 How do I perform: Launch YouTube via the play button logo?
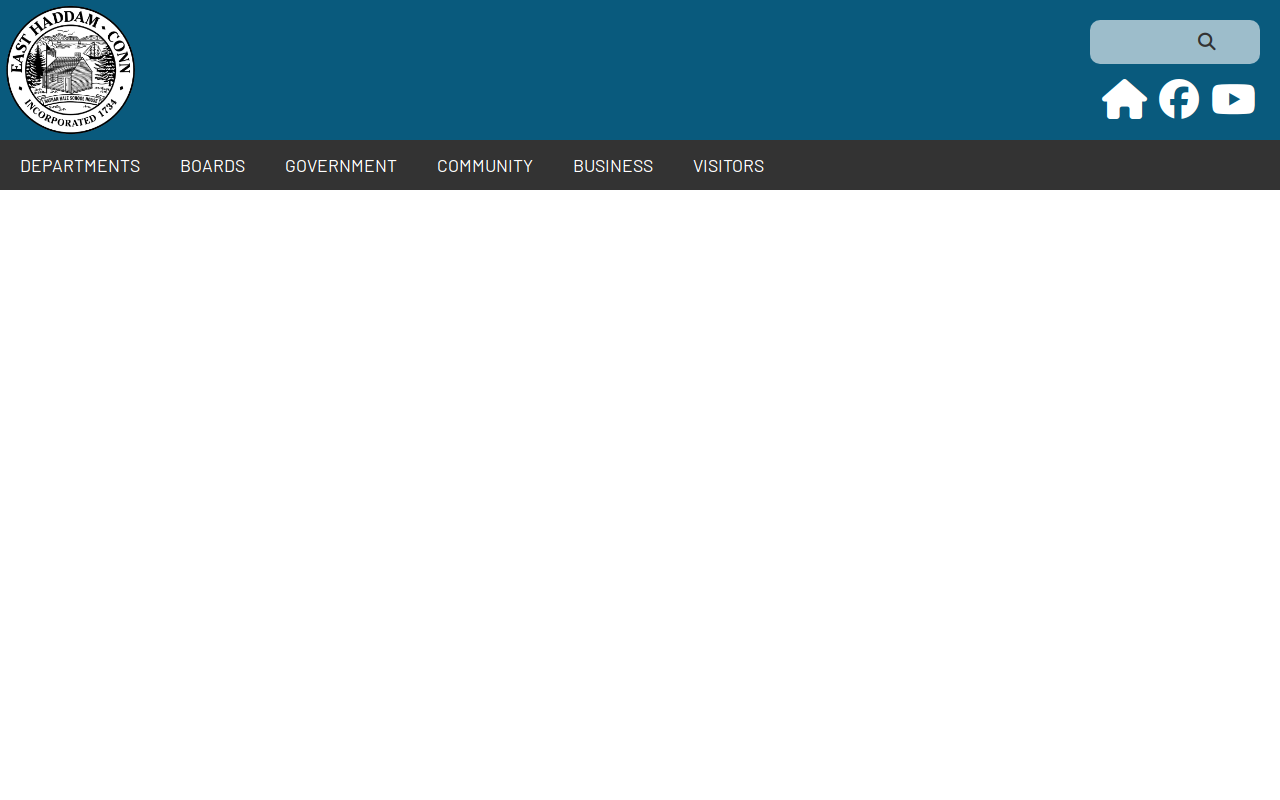pos(1233,99)
